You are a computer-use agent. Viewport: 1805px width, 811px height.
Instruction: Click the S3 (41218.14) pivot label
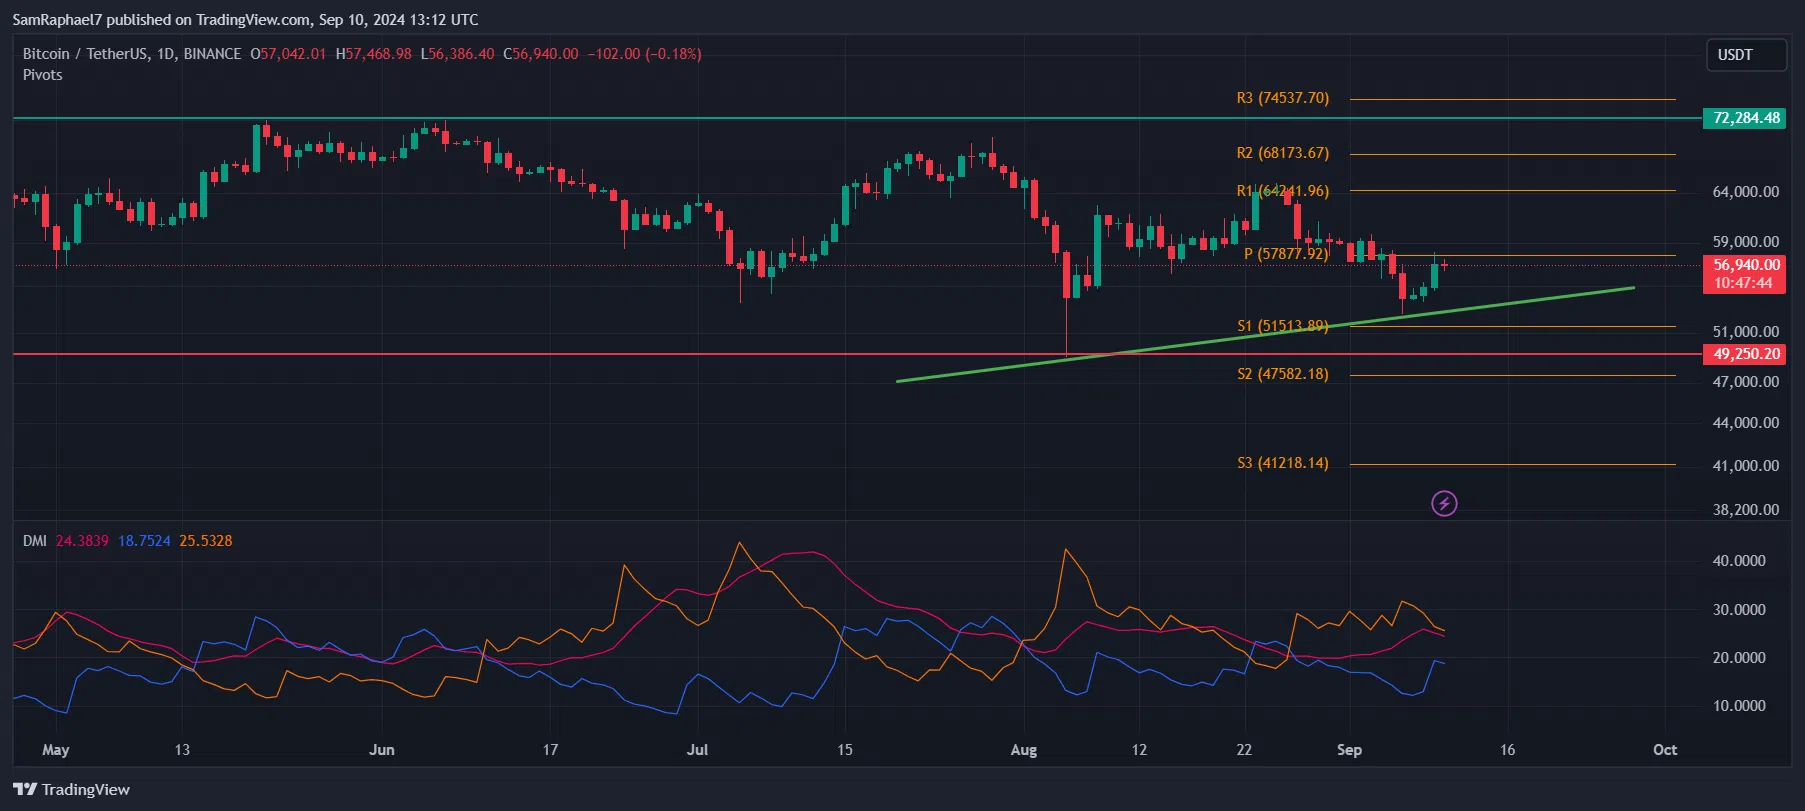[1283, 463]
